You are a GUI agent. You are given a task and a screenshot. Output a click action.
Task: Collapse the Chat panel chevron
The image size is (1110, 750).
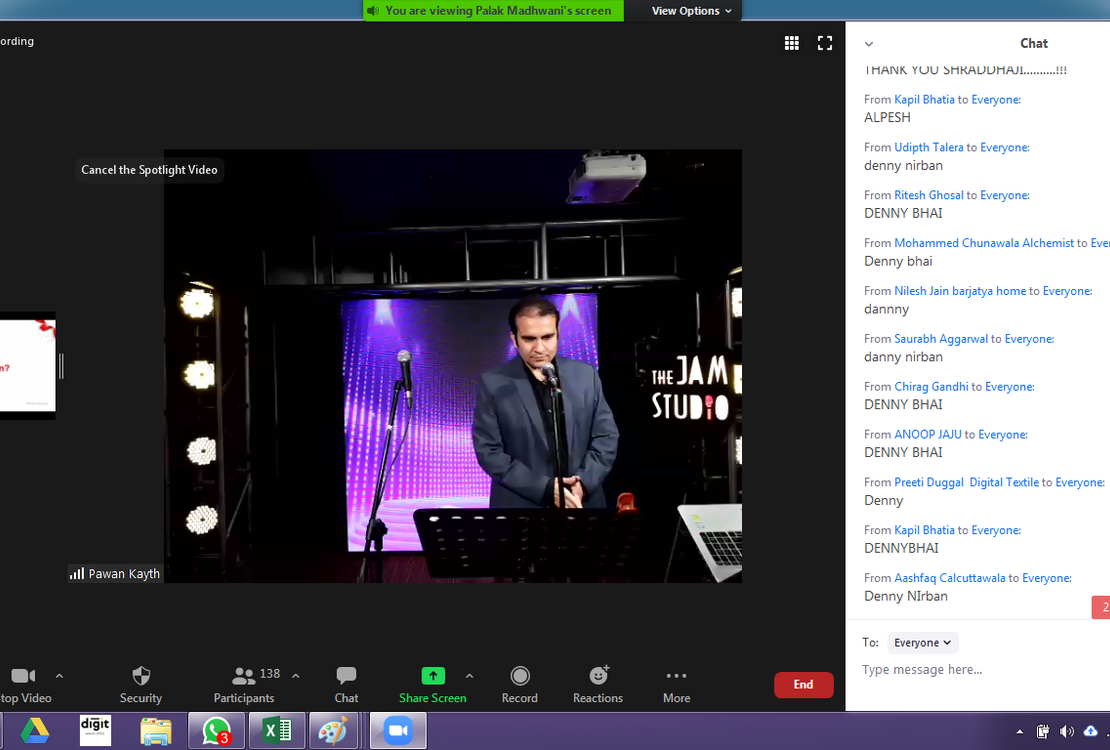(x=869, y=44)
